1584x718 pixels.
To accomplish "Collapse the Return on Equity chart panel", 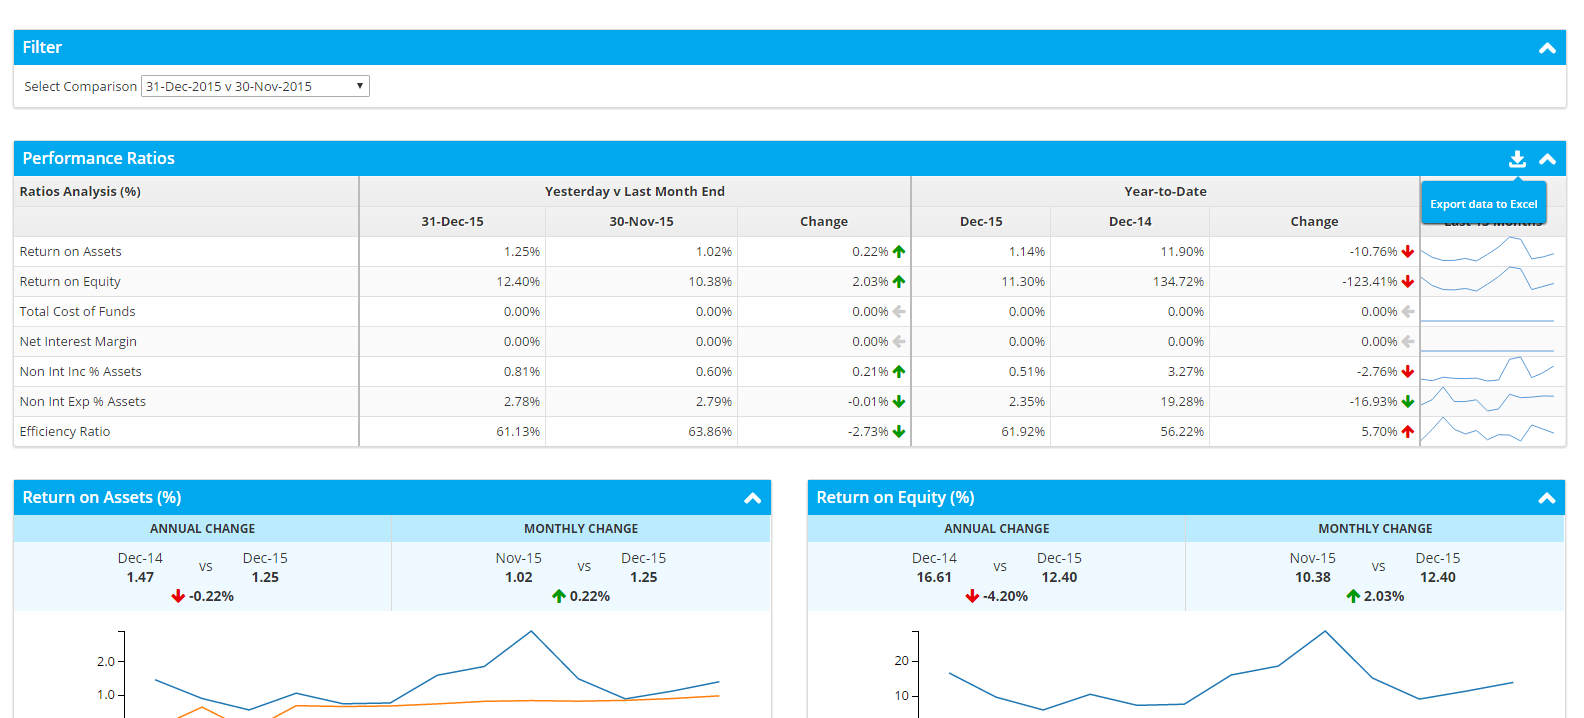I will coord(1547,498).
